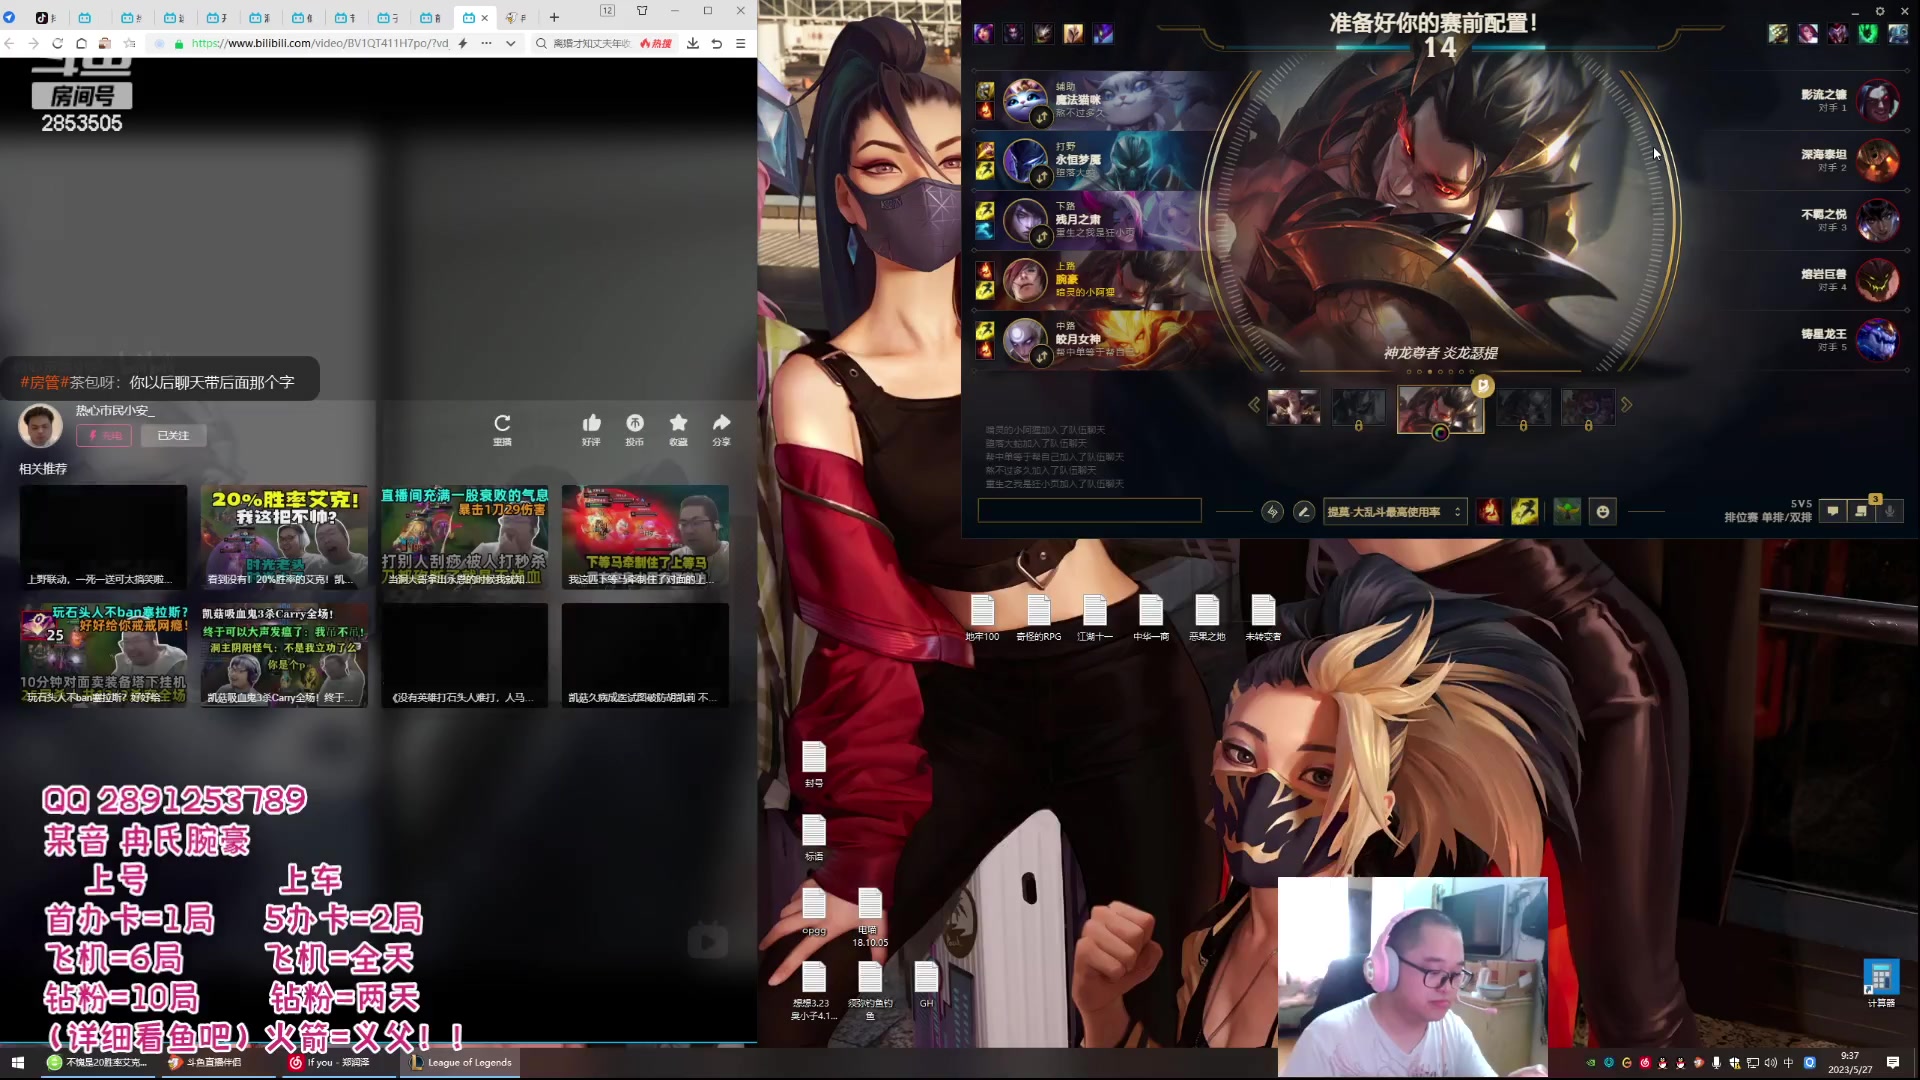
Task: Toggle the Chinese input method indicator
Action: [x=1789, y=1062]
